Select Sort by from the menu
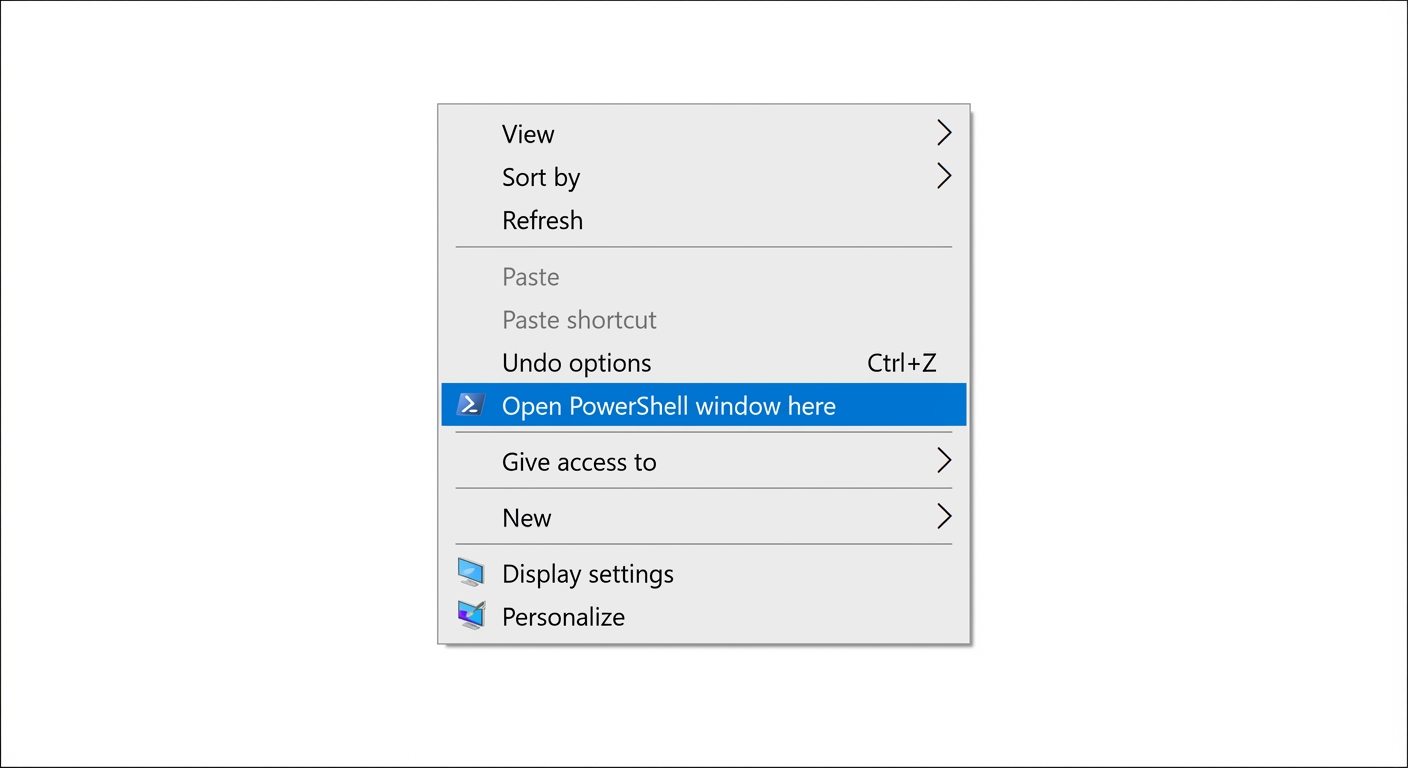The height and width of the screenshot is (768, 1408). point(541,176)
